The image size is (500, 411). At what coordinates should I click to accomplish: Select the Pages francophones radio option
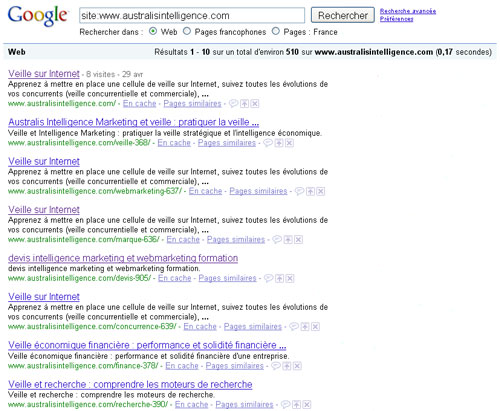(x=187, y=31)
